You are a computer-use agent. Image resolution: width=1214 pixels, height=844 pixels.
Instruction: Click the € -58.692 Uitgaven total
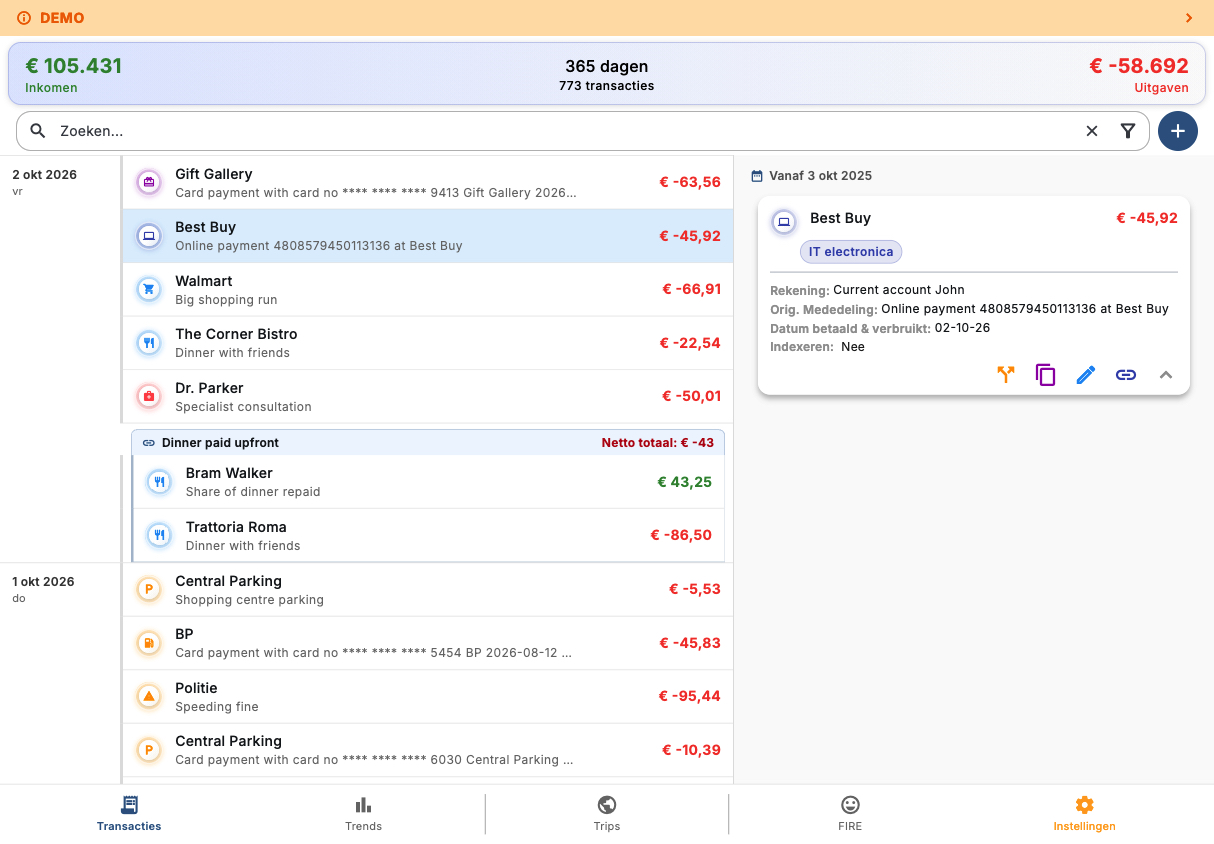coord(1139,74)
